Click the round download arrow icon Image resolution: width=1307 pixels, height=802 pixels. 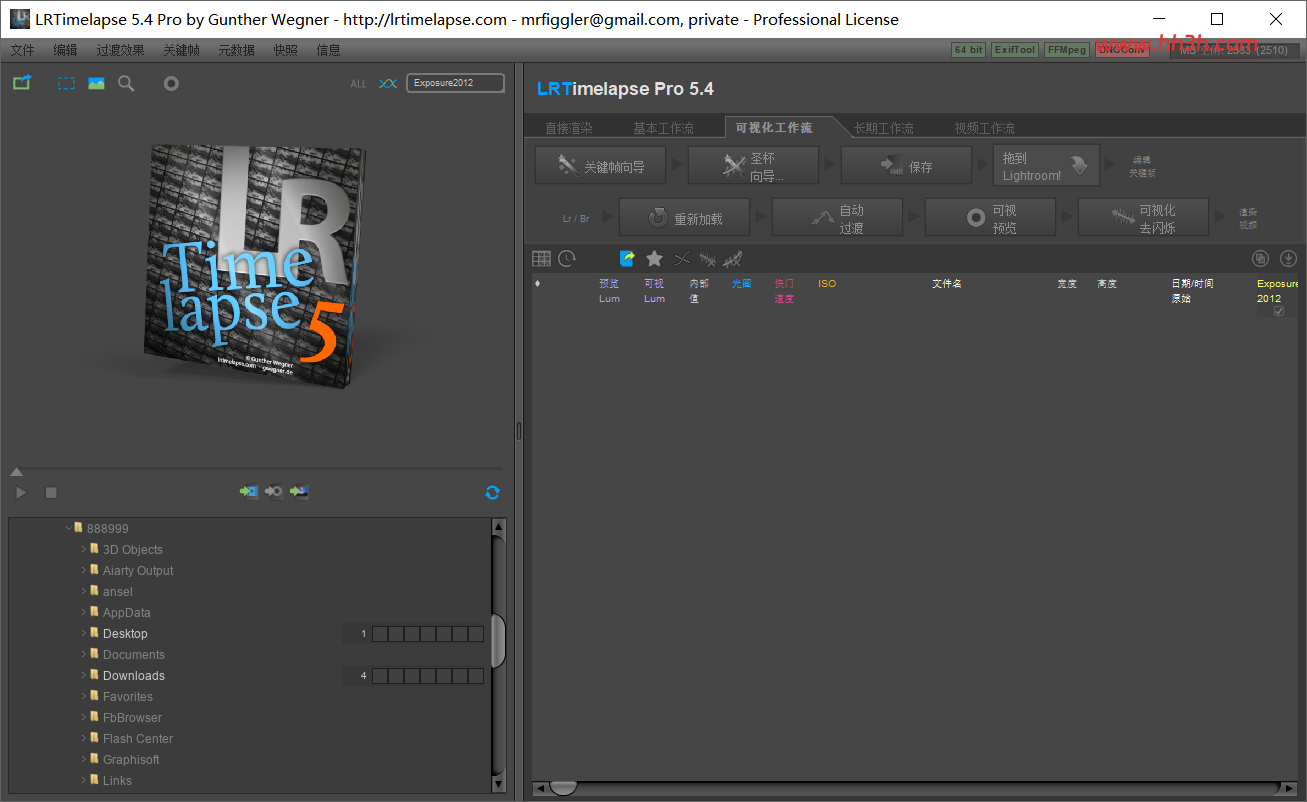pos(1288,259)
